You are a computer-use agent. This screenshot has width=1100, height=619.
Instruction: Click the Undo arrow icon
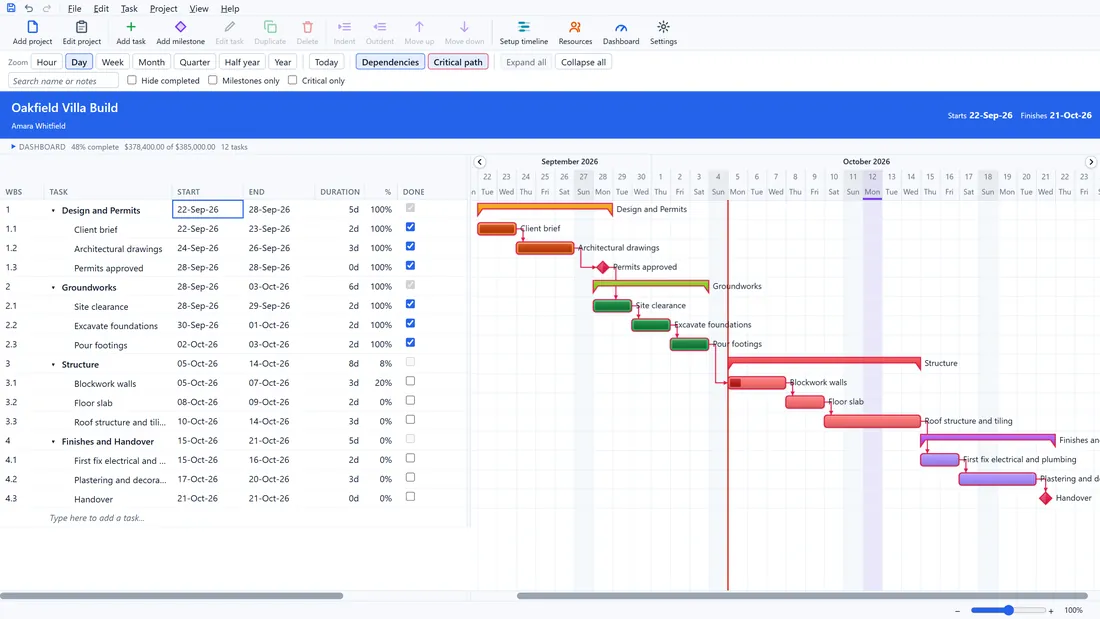click(29, 8)
